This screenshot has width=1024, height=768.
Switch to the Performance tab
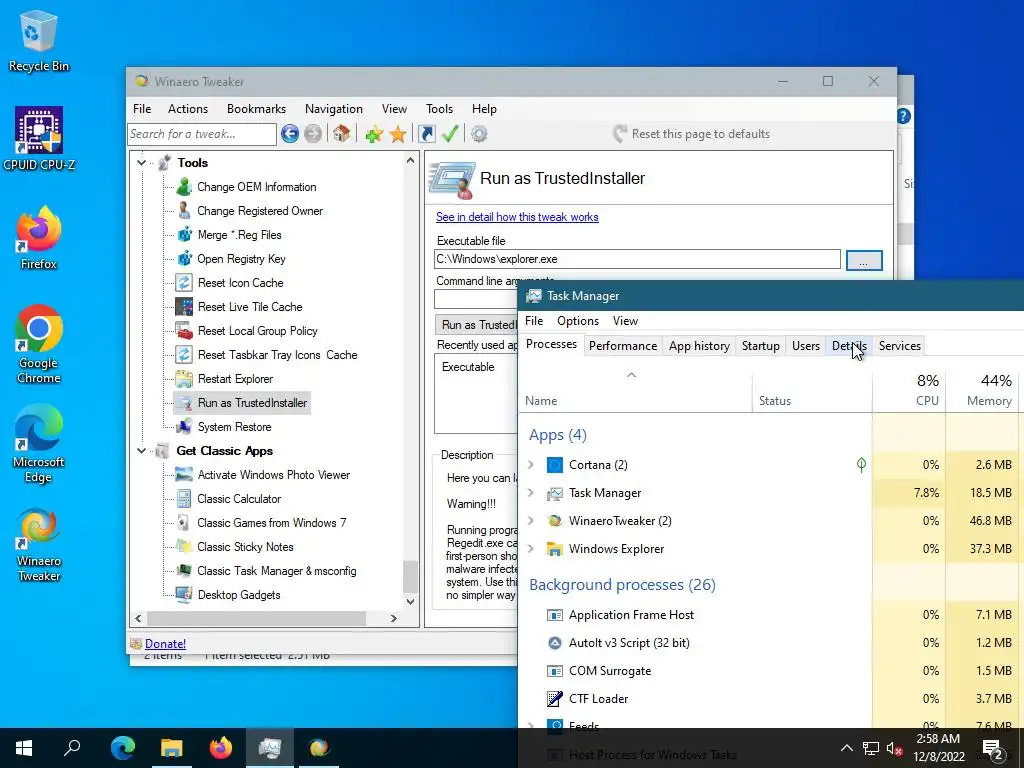623,345
